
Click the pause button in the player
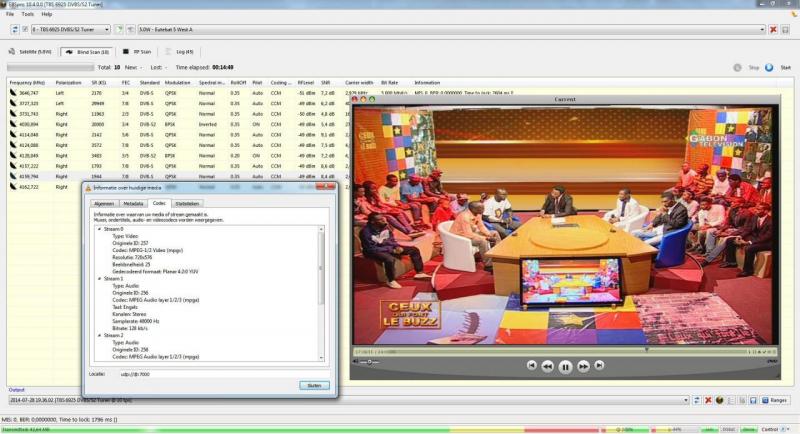(x=565, y=366)
